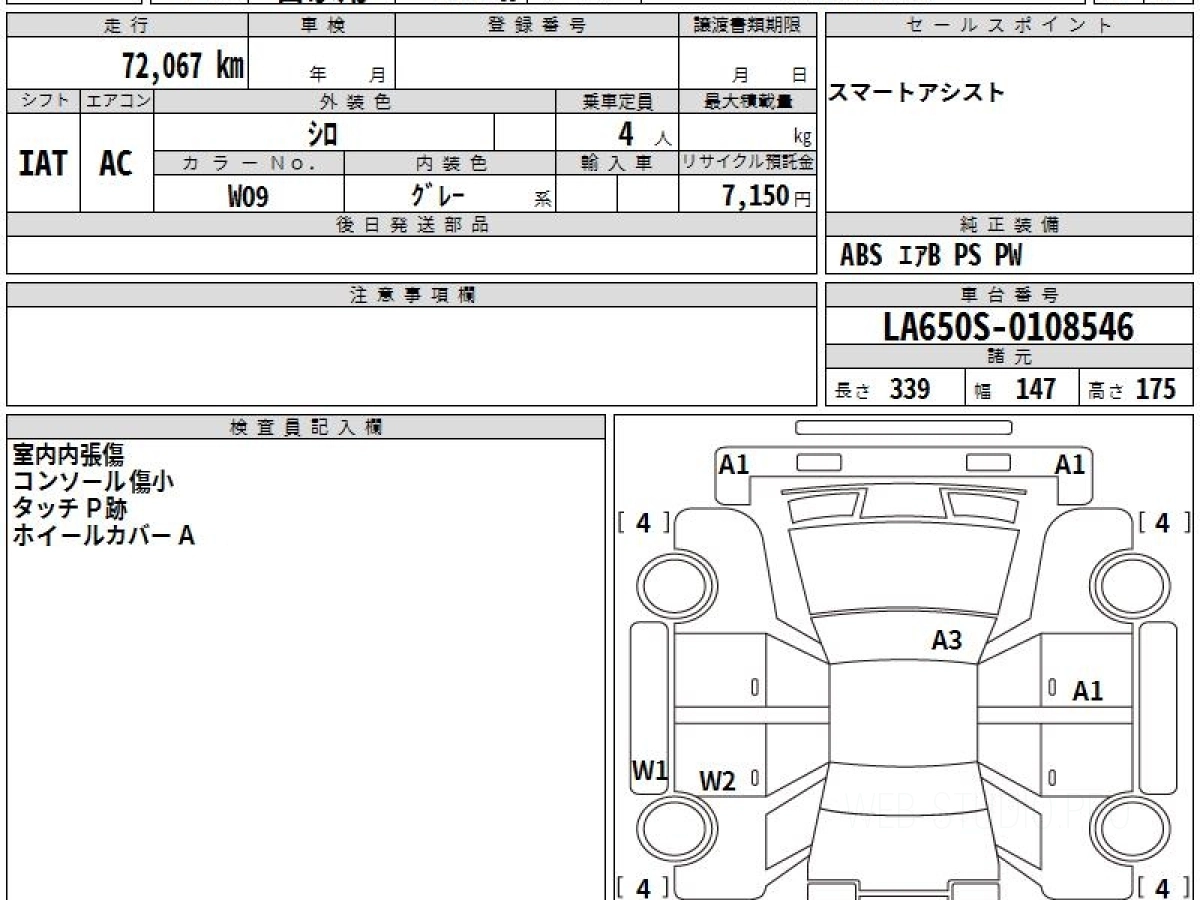Click the 車検 column header
Image resolution: width=1200 pixels, height=900 pixels.
pos(321,26)
